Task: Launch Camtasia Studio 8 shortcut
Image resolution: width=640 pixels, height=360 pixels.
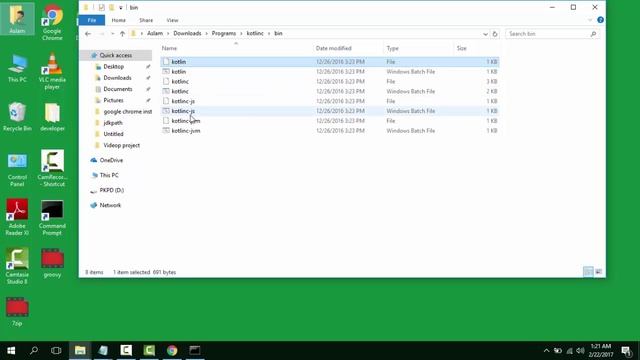Action: click(x=17, y=266)
